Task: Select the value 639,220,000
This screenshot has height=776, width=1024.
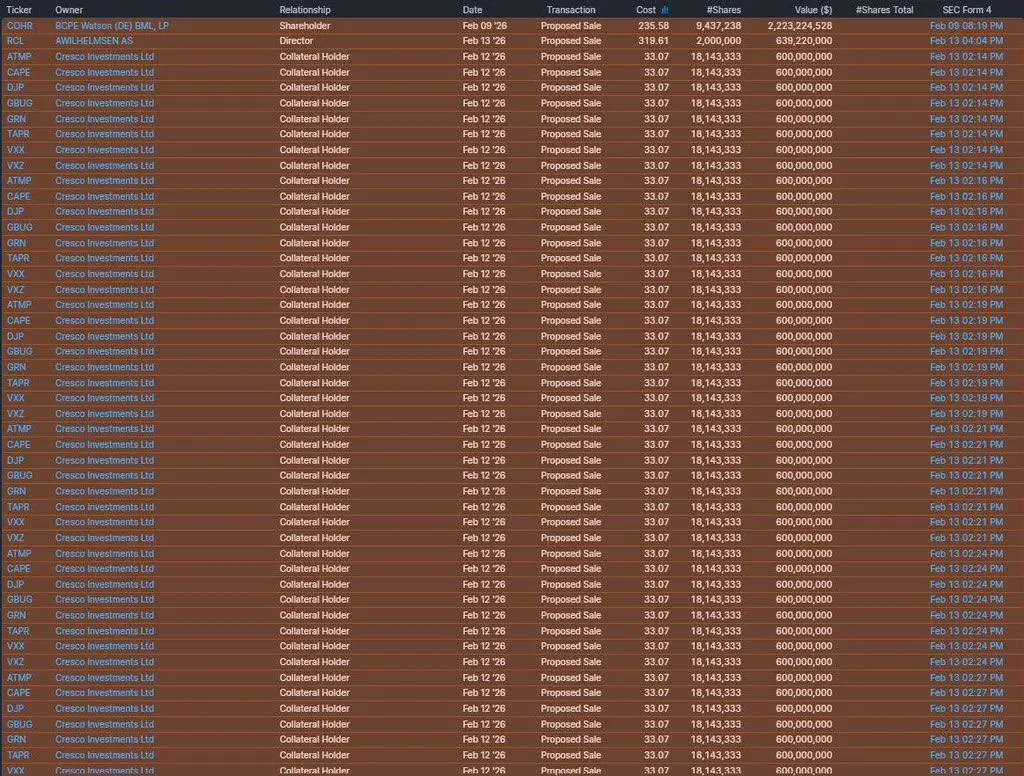Action: click(x=804, y=40)
